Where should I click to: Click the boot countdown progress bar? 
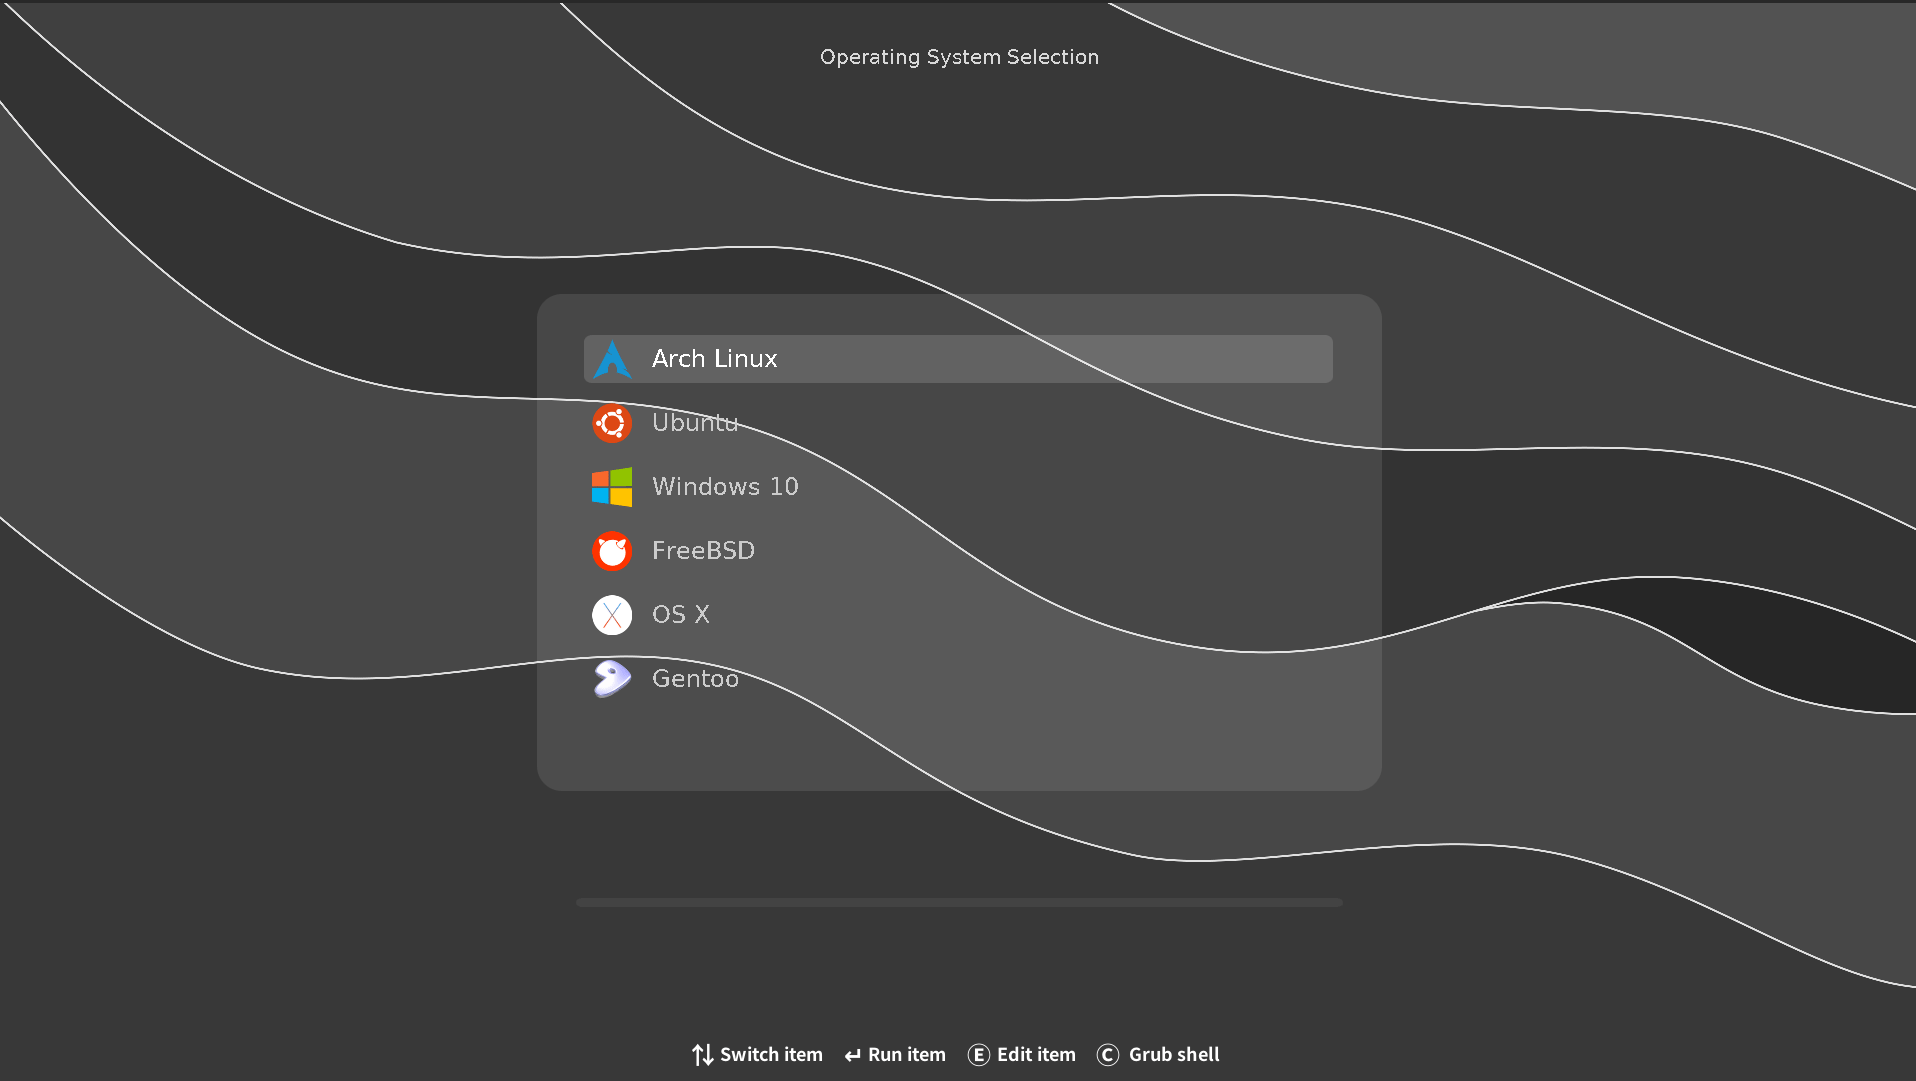pos(959,902)
